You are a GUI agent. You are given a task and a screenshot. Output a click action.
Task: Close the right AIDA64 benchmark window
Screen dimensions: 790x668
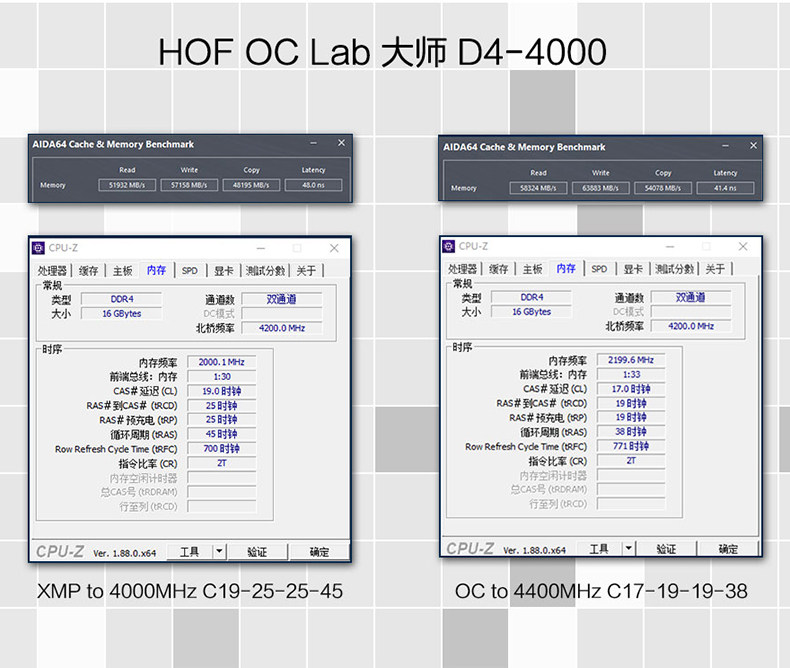[x=753, y=146]
